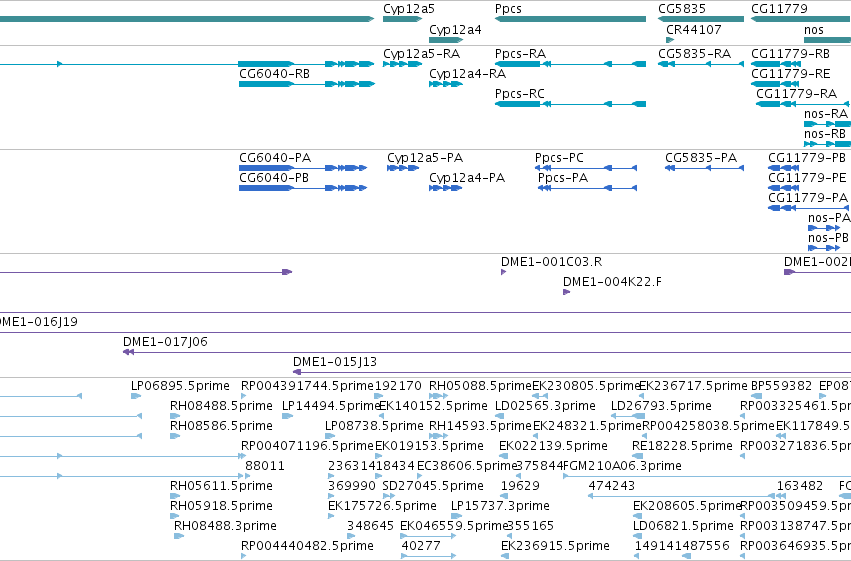Click the RE18228.5prime EST label

coord(682,446)
